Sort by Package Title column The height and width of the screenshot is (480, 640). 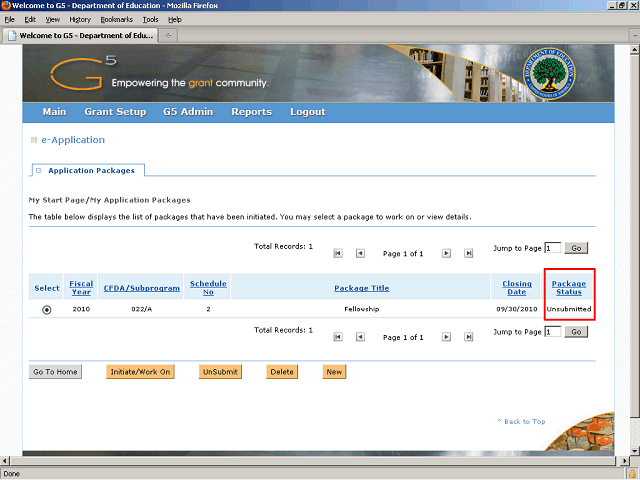[362, 288]
